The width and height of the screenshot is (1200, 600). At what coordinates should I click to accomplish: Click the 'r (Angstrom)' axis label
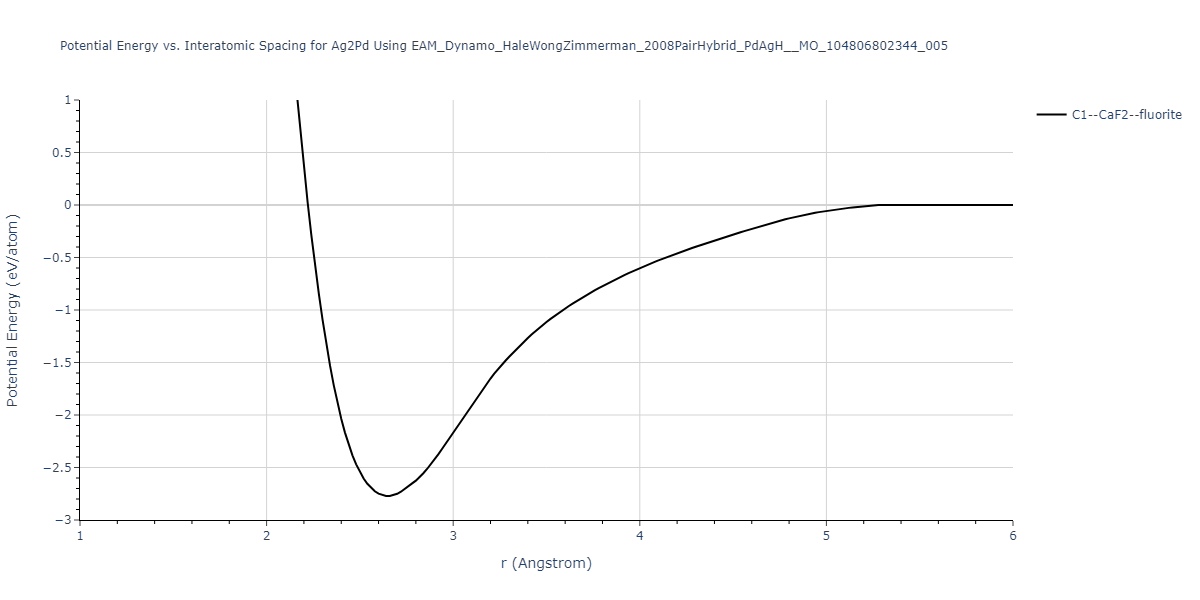546,563
